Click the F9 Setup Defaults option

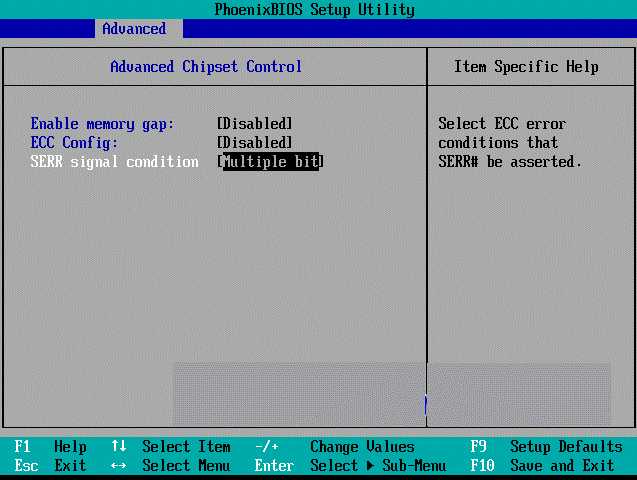(545, 447)
